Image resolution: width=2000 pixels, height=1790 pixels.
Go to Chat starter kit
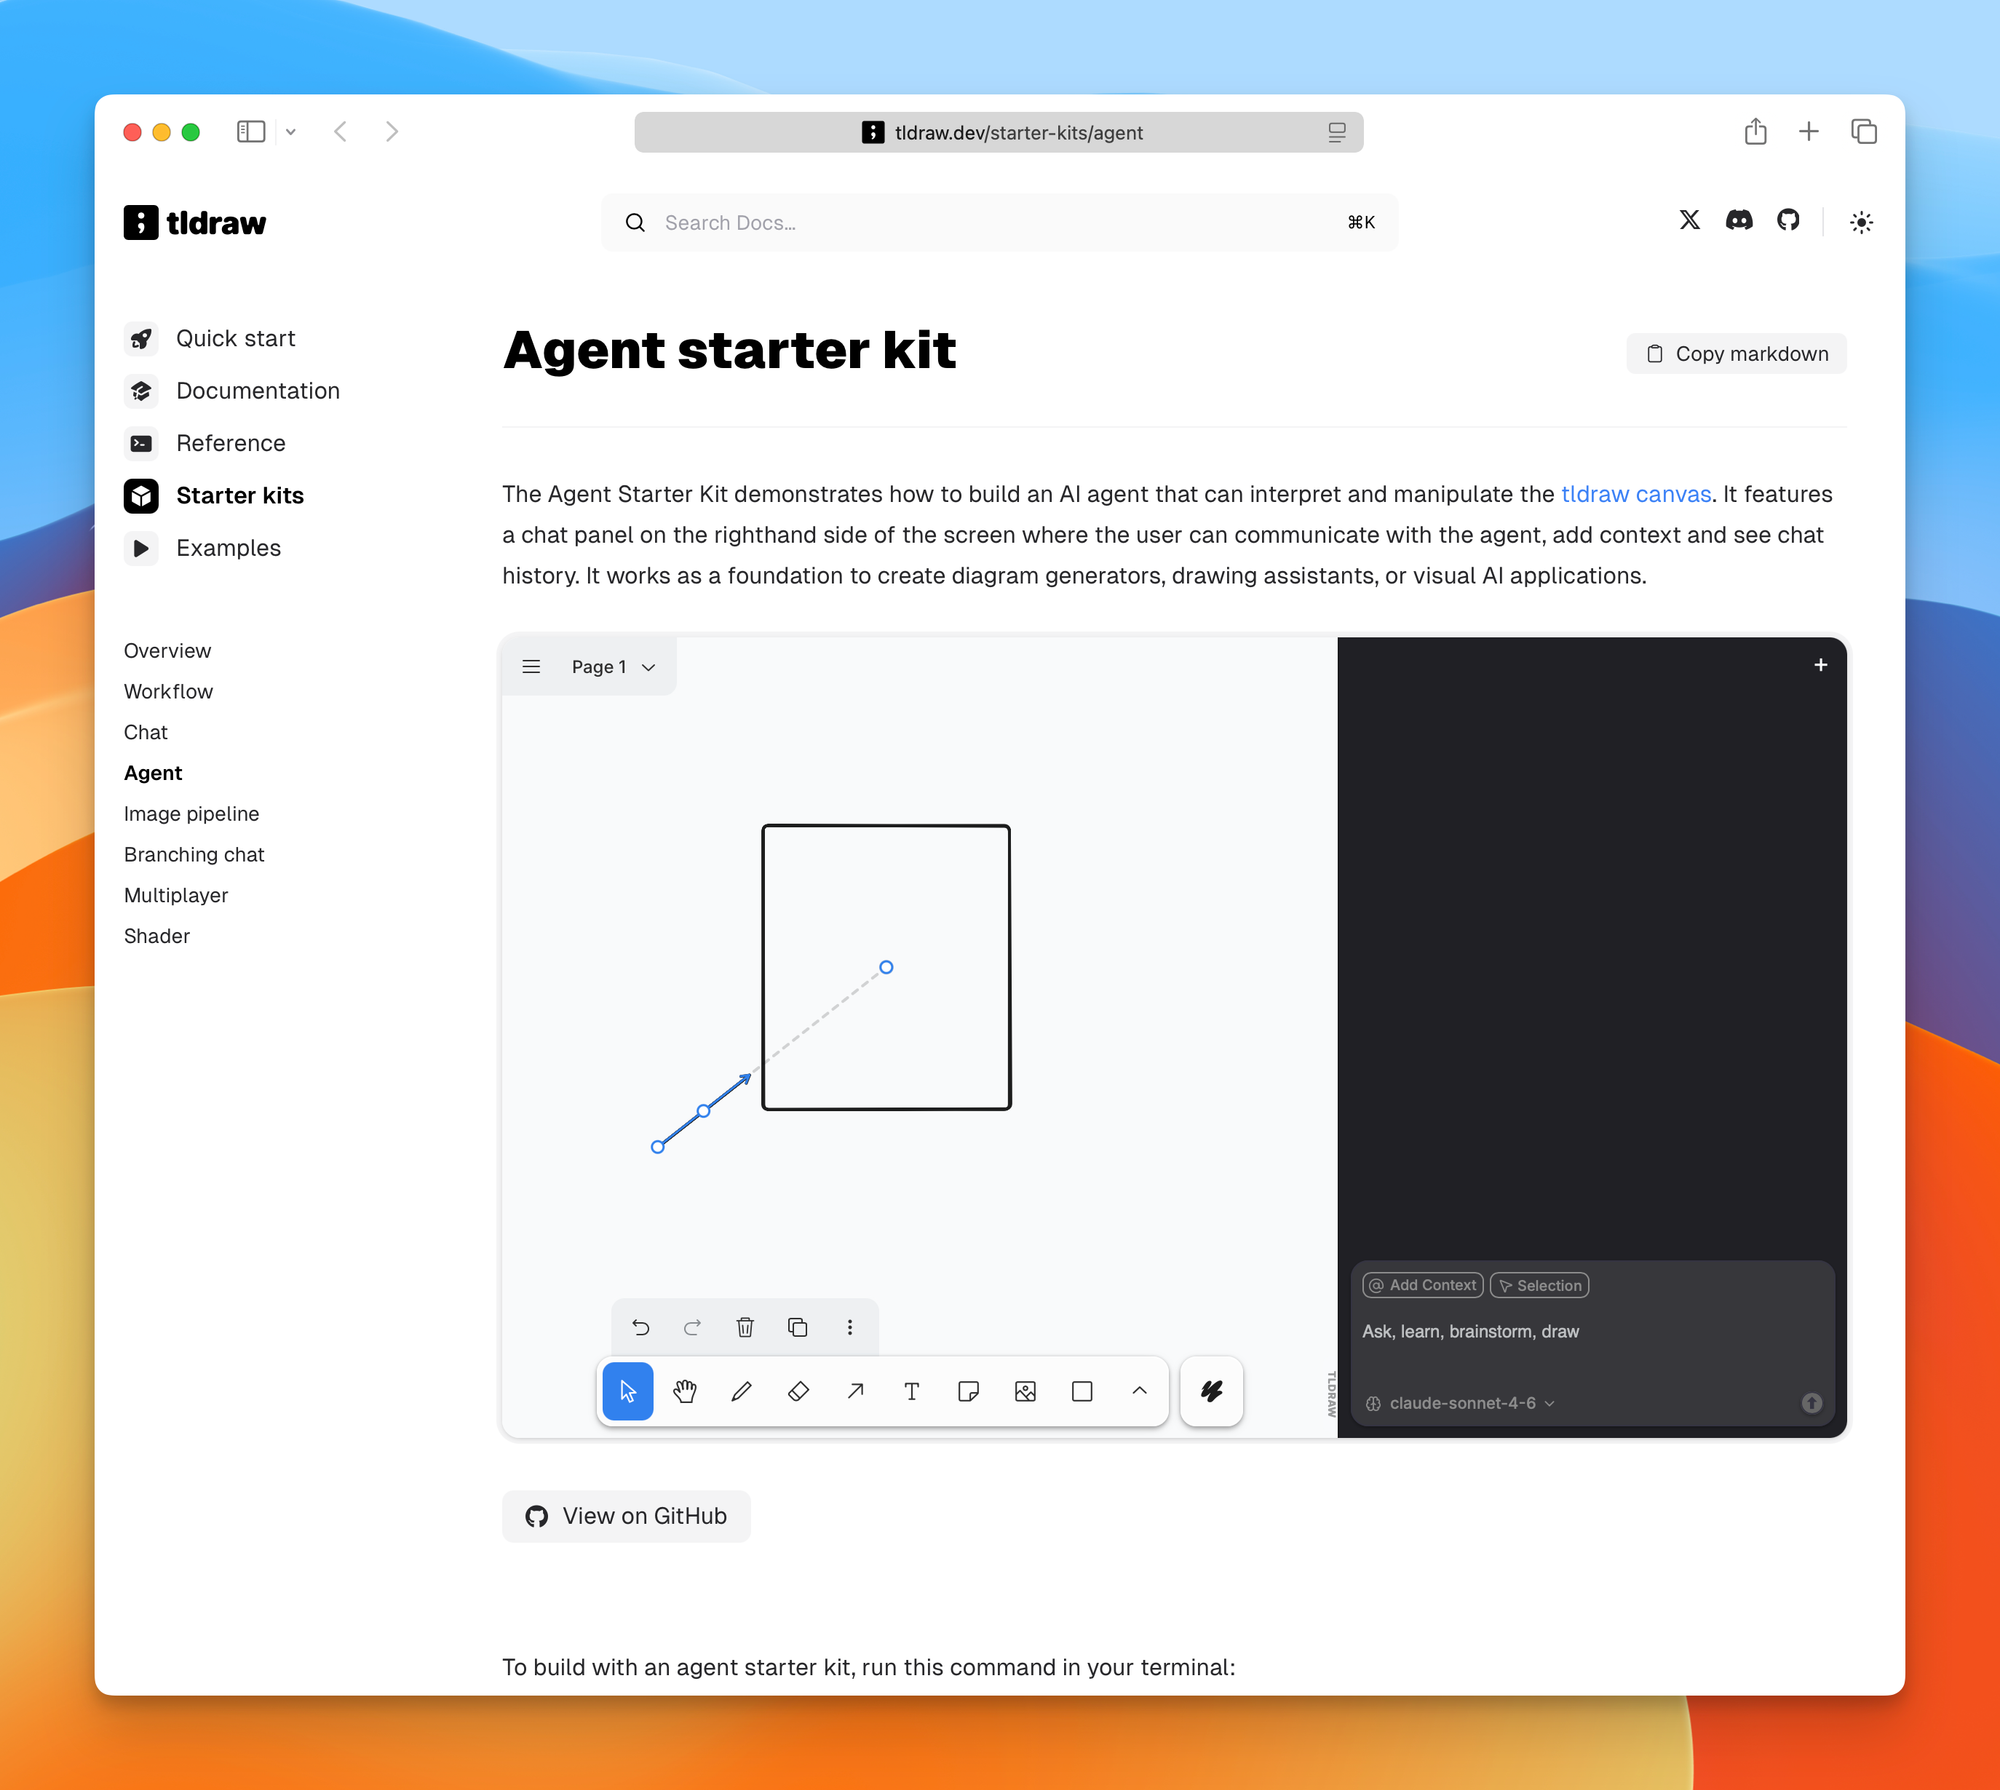(146, 733)
